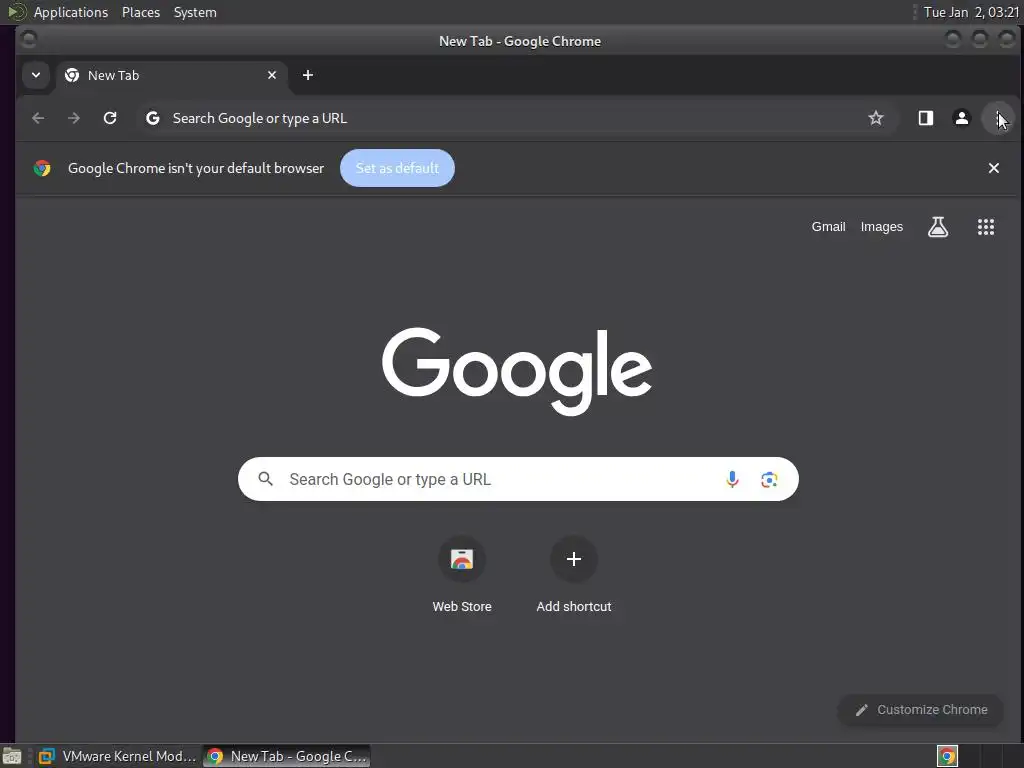Click the Chrome back navigation arrow
Screen dimensions: 1024x768
tap(38, 118)
